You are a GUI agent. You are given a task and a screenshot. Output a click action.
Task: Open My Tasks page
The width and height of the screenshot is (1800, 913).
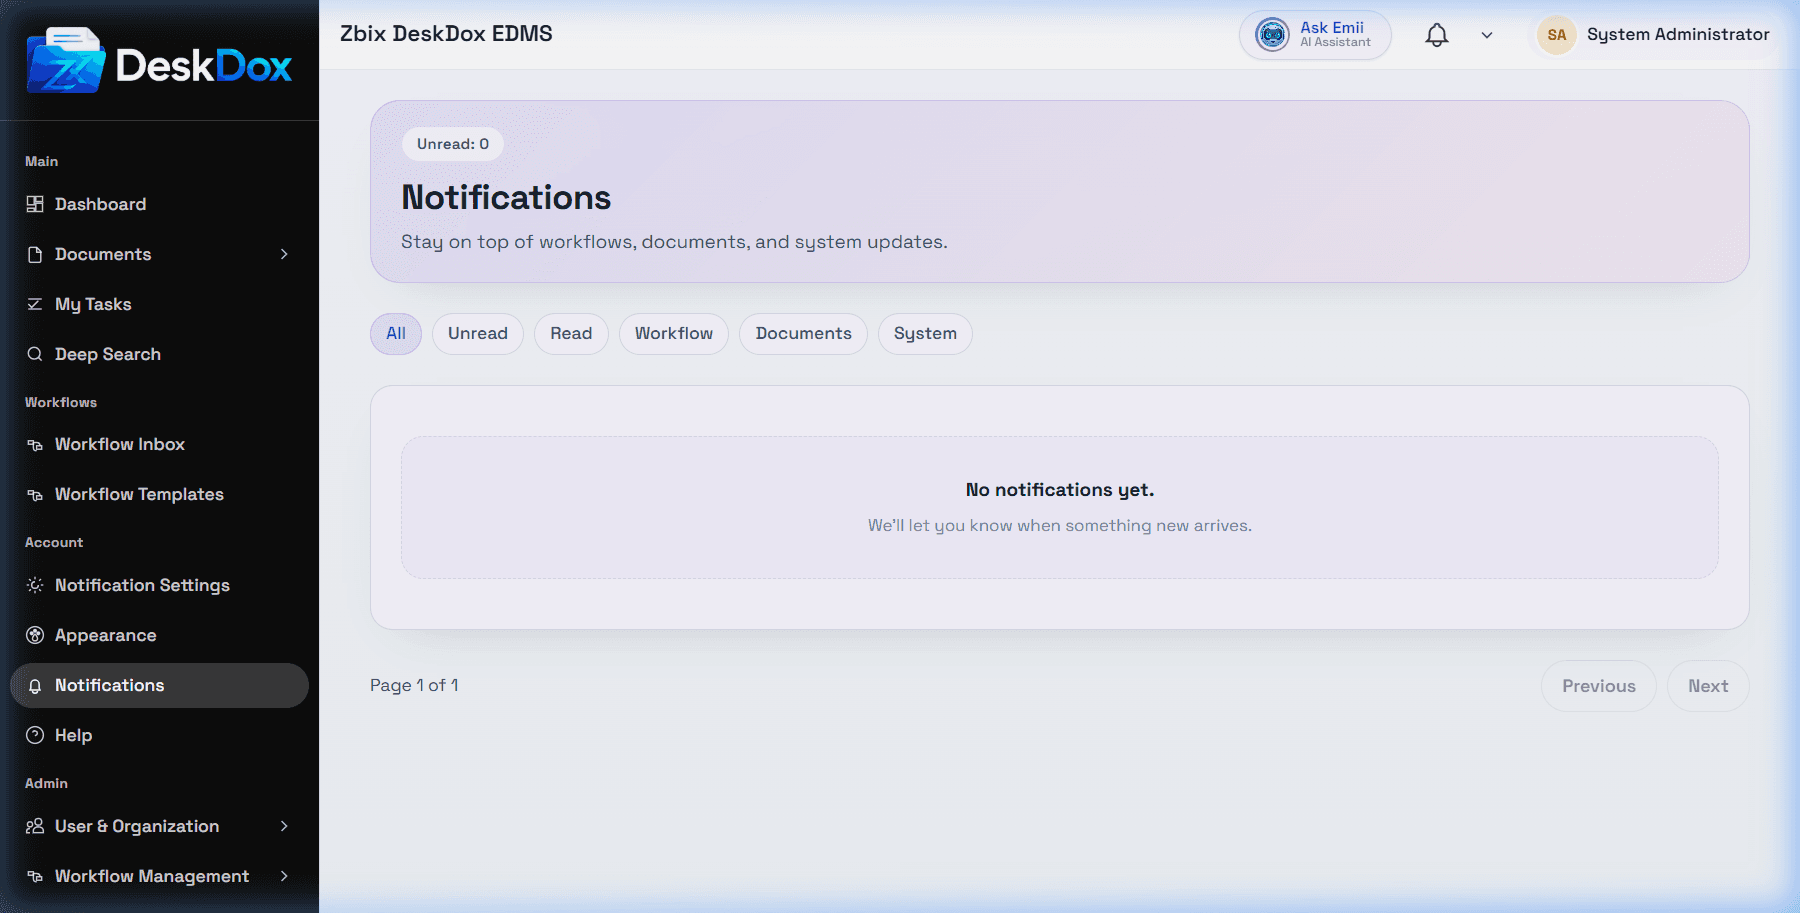pyautogui.click(x=159, y=304)
